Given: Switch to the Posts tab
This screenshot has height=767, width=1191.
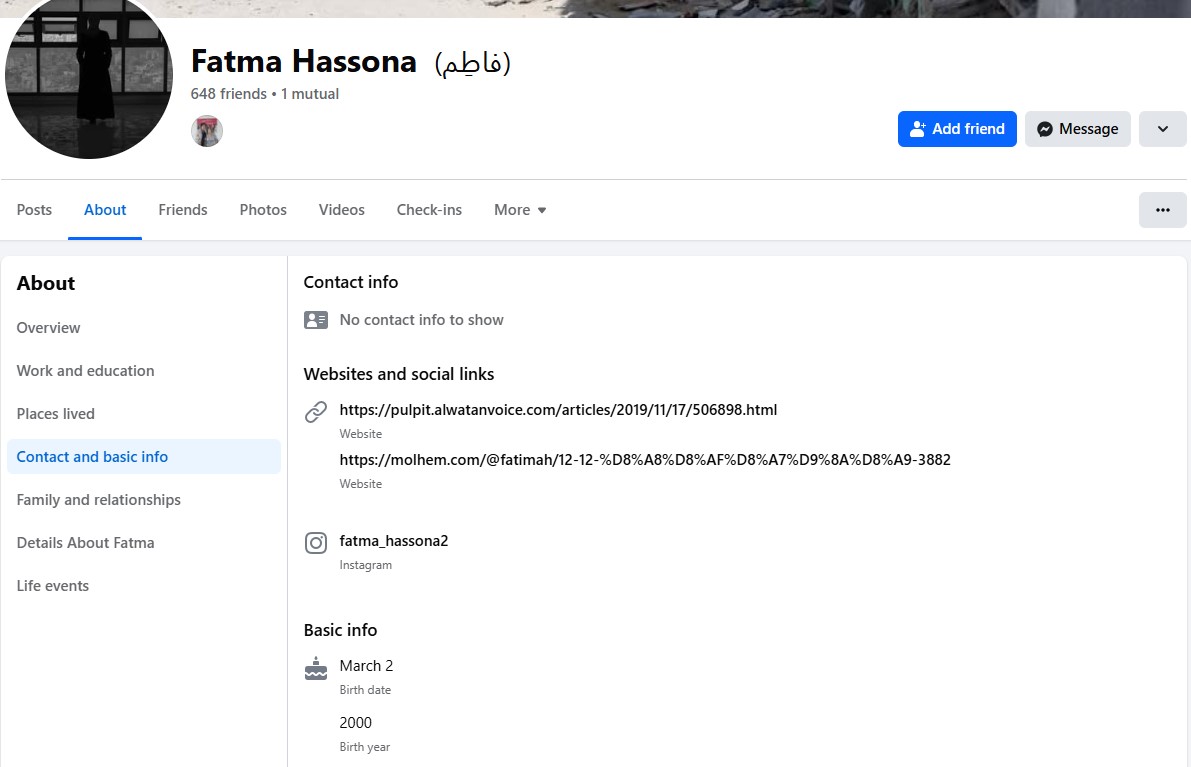Looking at the screenshot, I should pyautogui.click(x=34, y=210).
